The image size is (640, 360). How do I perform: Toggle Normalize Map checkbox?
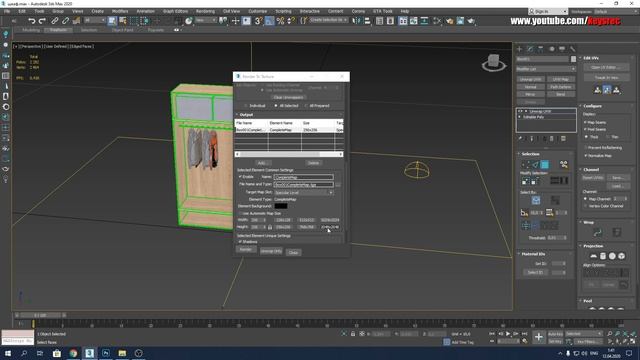[x=586, y=156]
